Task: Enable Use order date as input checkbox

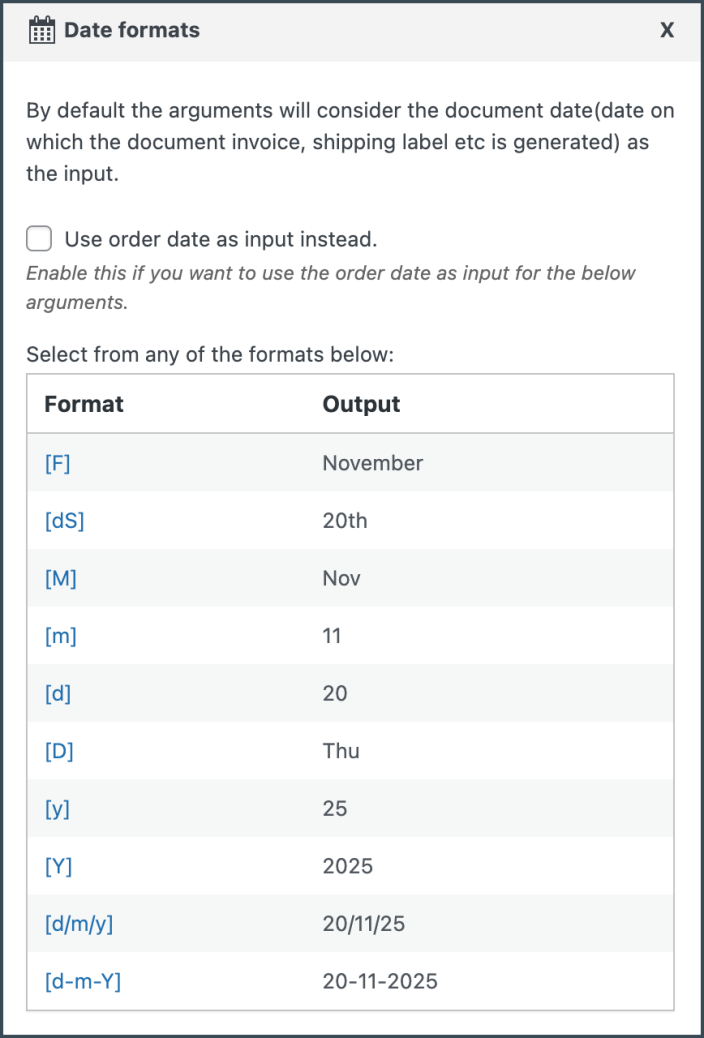Action: pyautogui.click(x=40, y=239)
